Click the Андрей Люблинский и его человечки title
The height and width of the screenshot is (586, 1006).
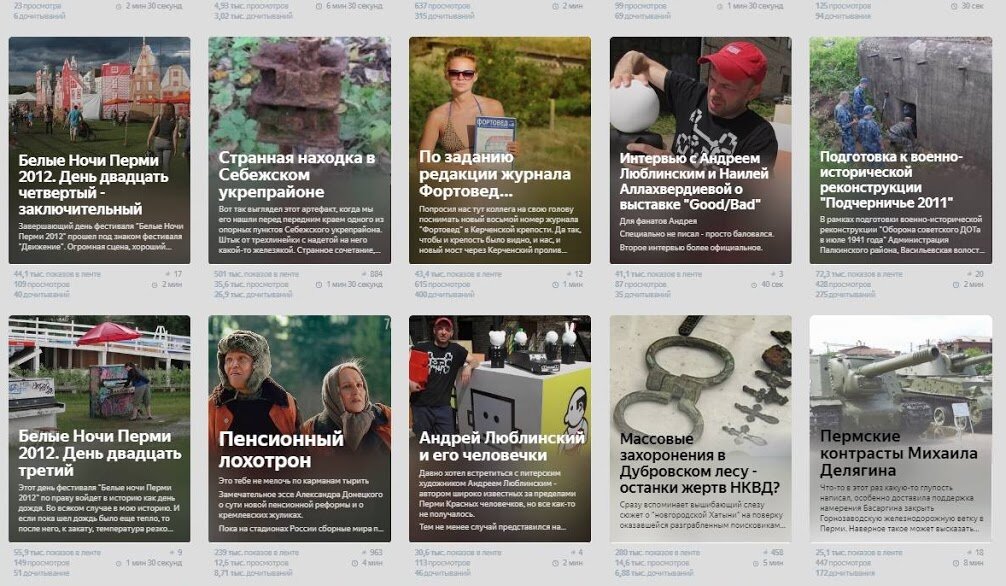coord(502,446)
